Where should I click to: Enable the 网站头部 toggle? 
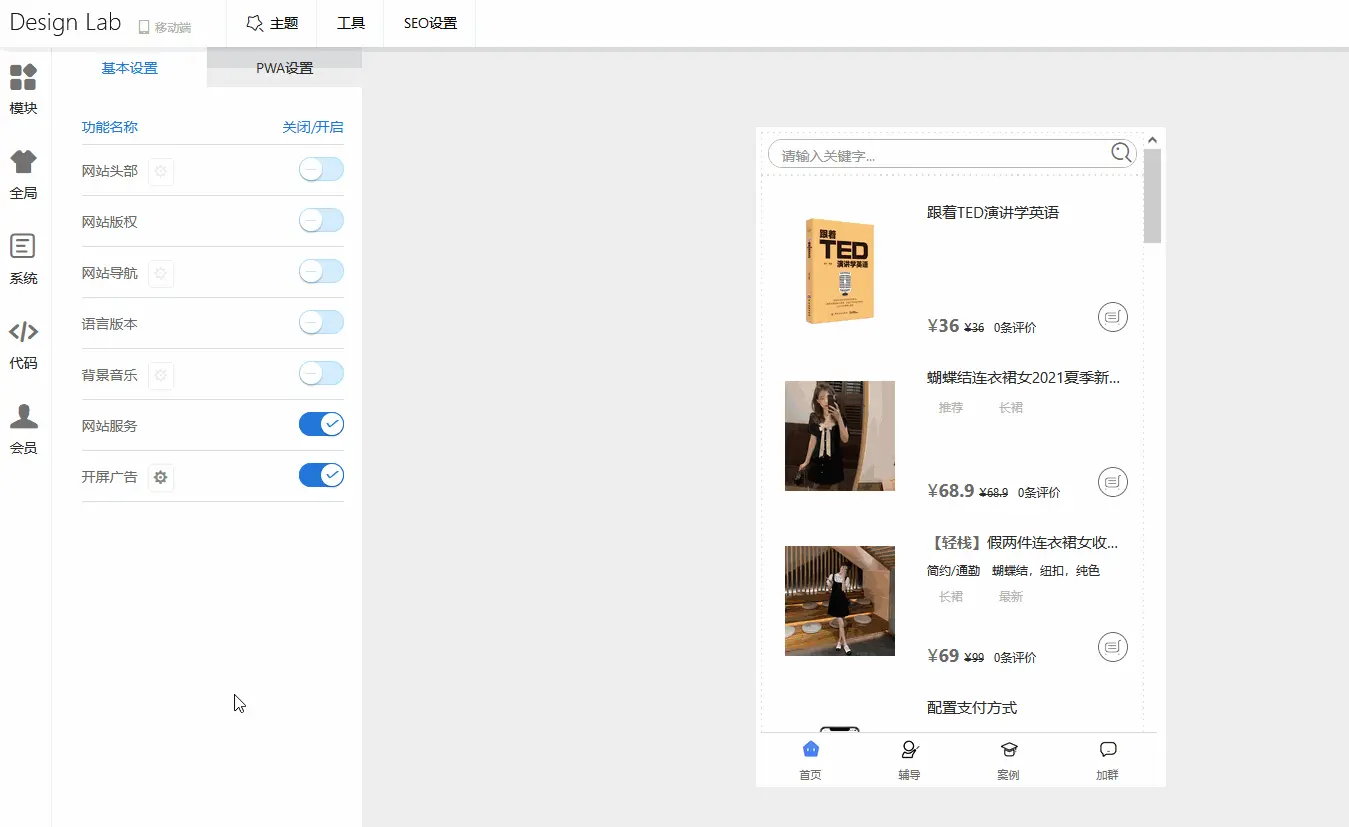[321, 170]
